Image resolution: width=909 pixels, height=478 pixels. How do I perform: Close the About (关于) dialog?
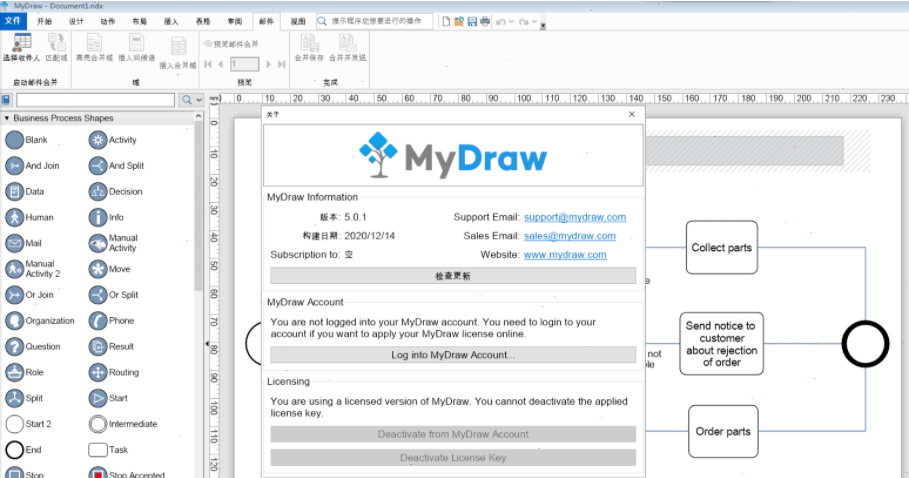(x=632, y=114)
